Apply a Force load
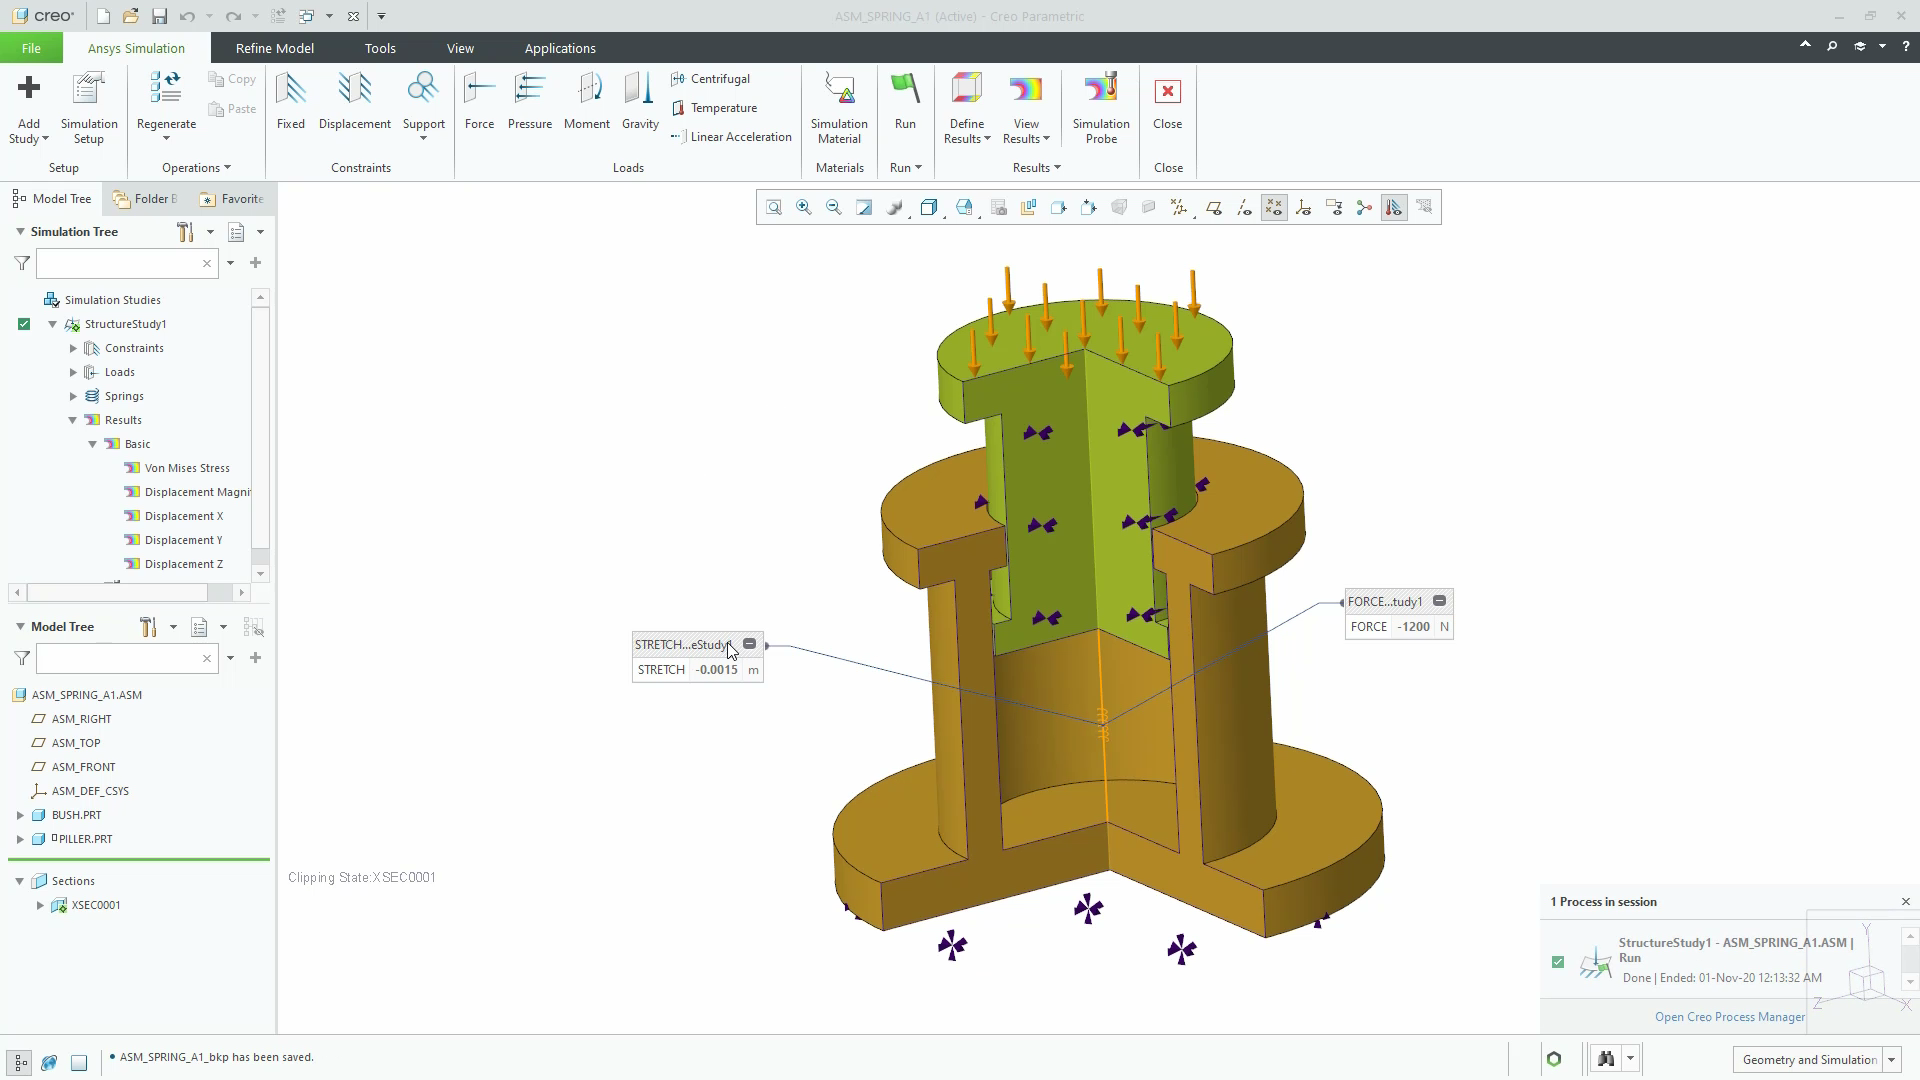 [x=479, y=101]
